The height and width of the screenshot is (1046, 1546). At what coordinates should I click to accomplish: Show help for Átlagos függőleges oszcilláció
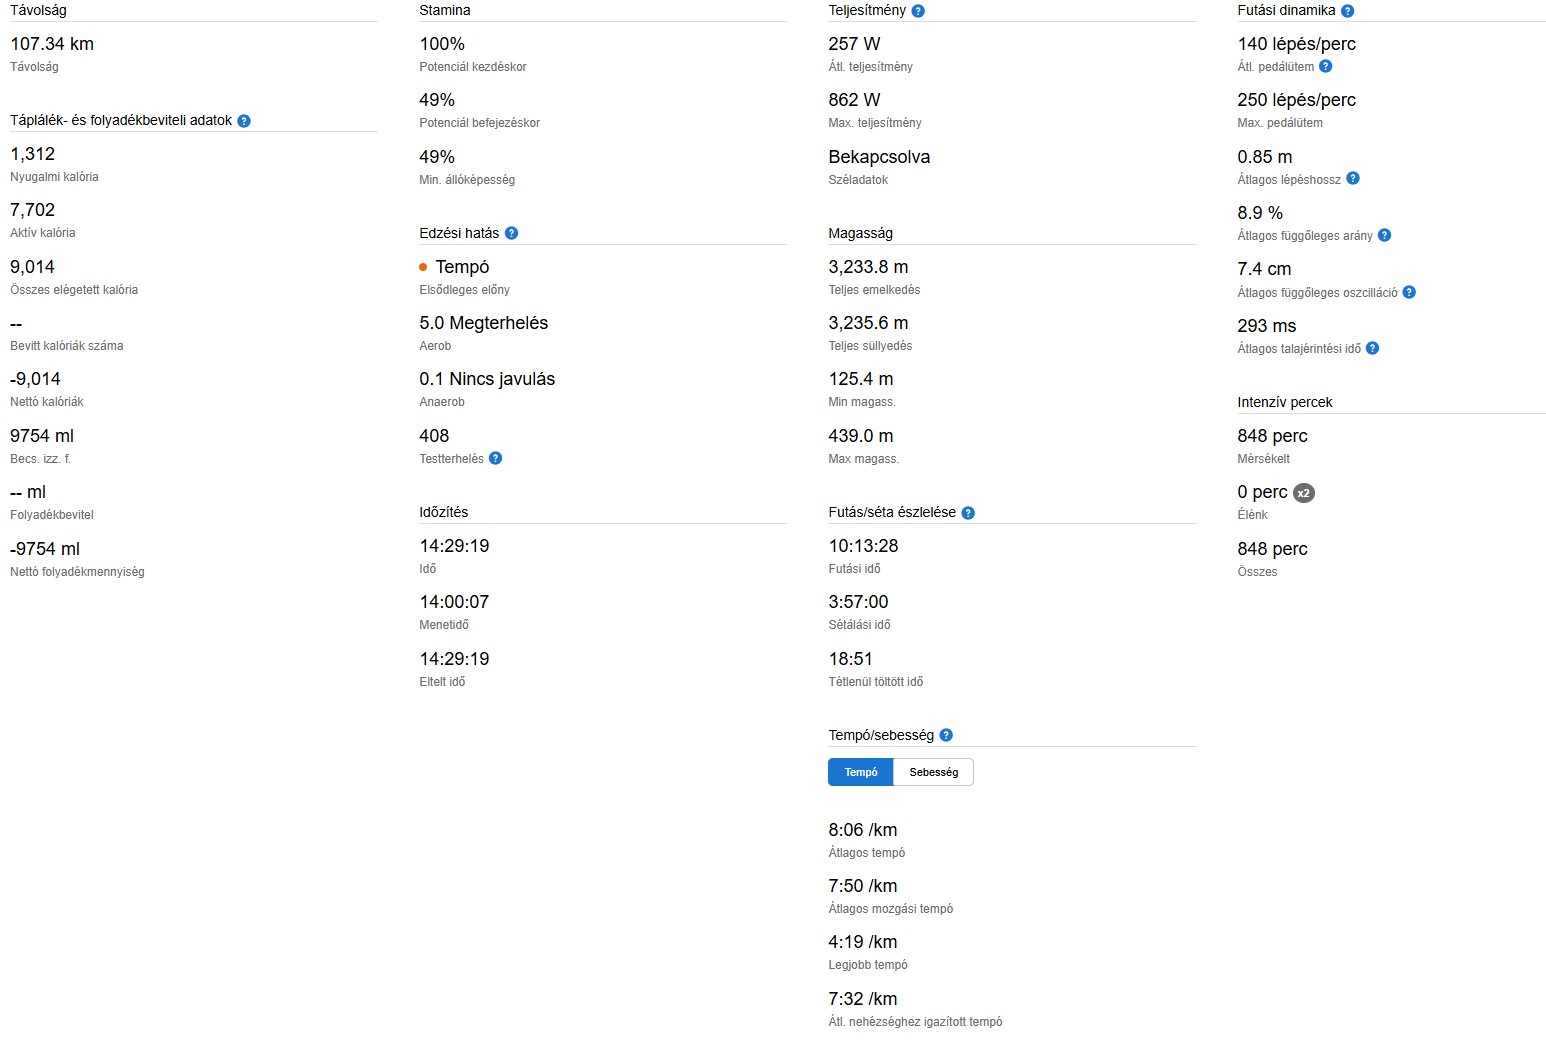point(1408,293)
